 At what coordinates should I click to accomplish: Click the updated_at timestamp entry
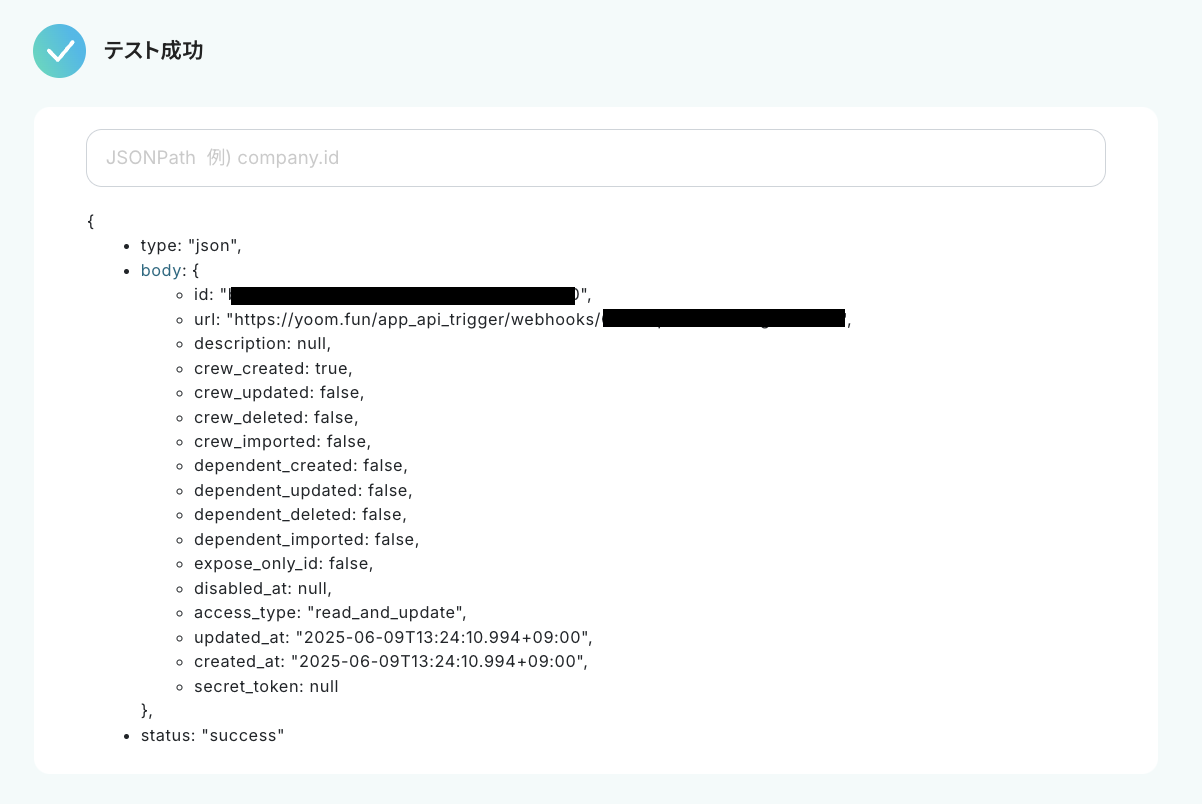[393, 637]
